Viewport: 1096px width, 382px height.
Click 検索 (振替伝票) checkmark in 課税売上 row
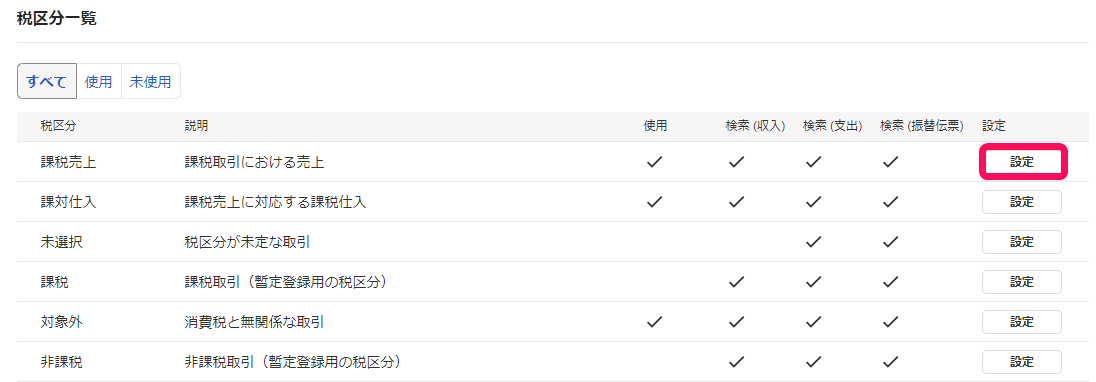tap(889, 162)
